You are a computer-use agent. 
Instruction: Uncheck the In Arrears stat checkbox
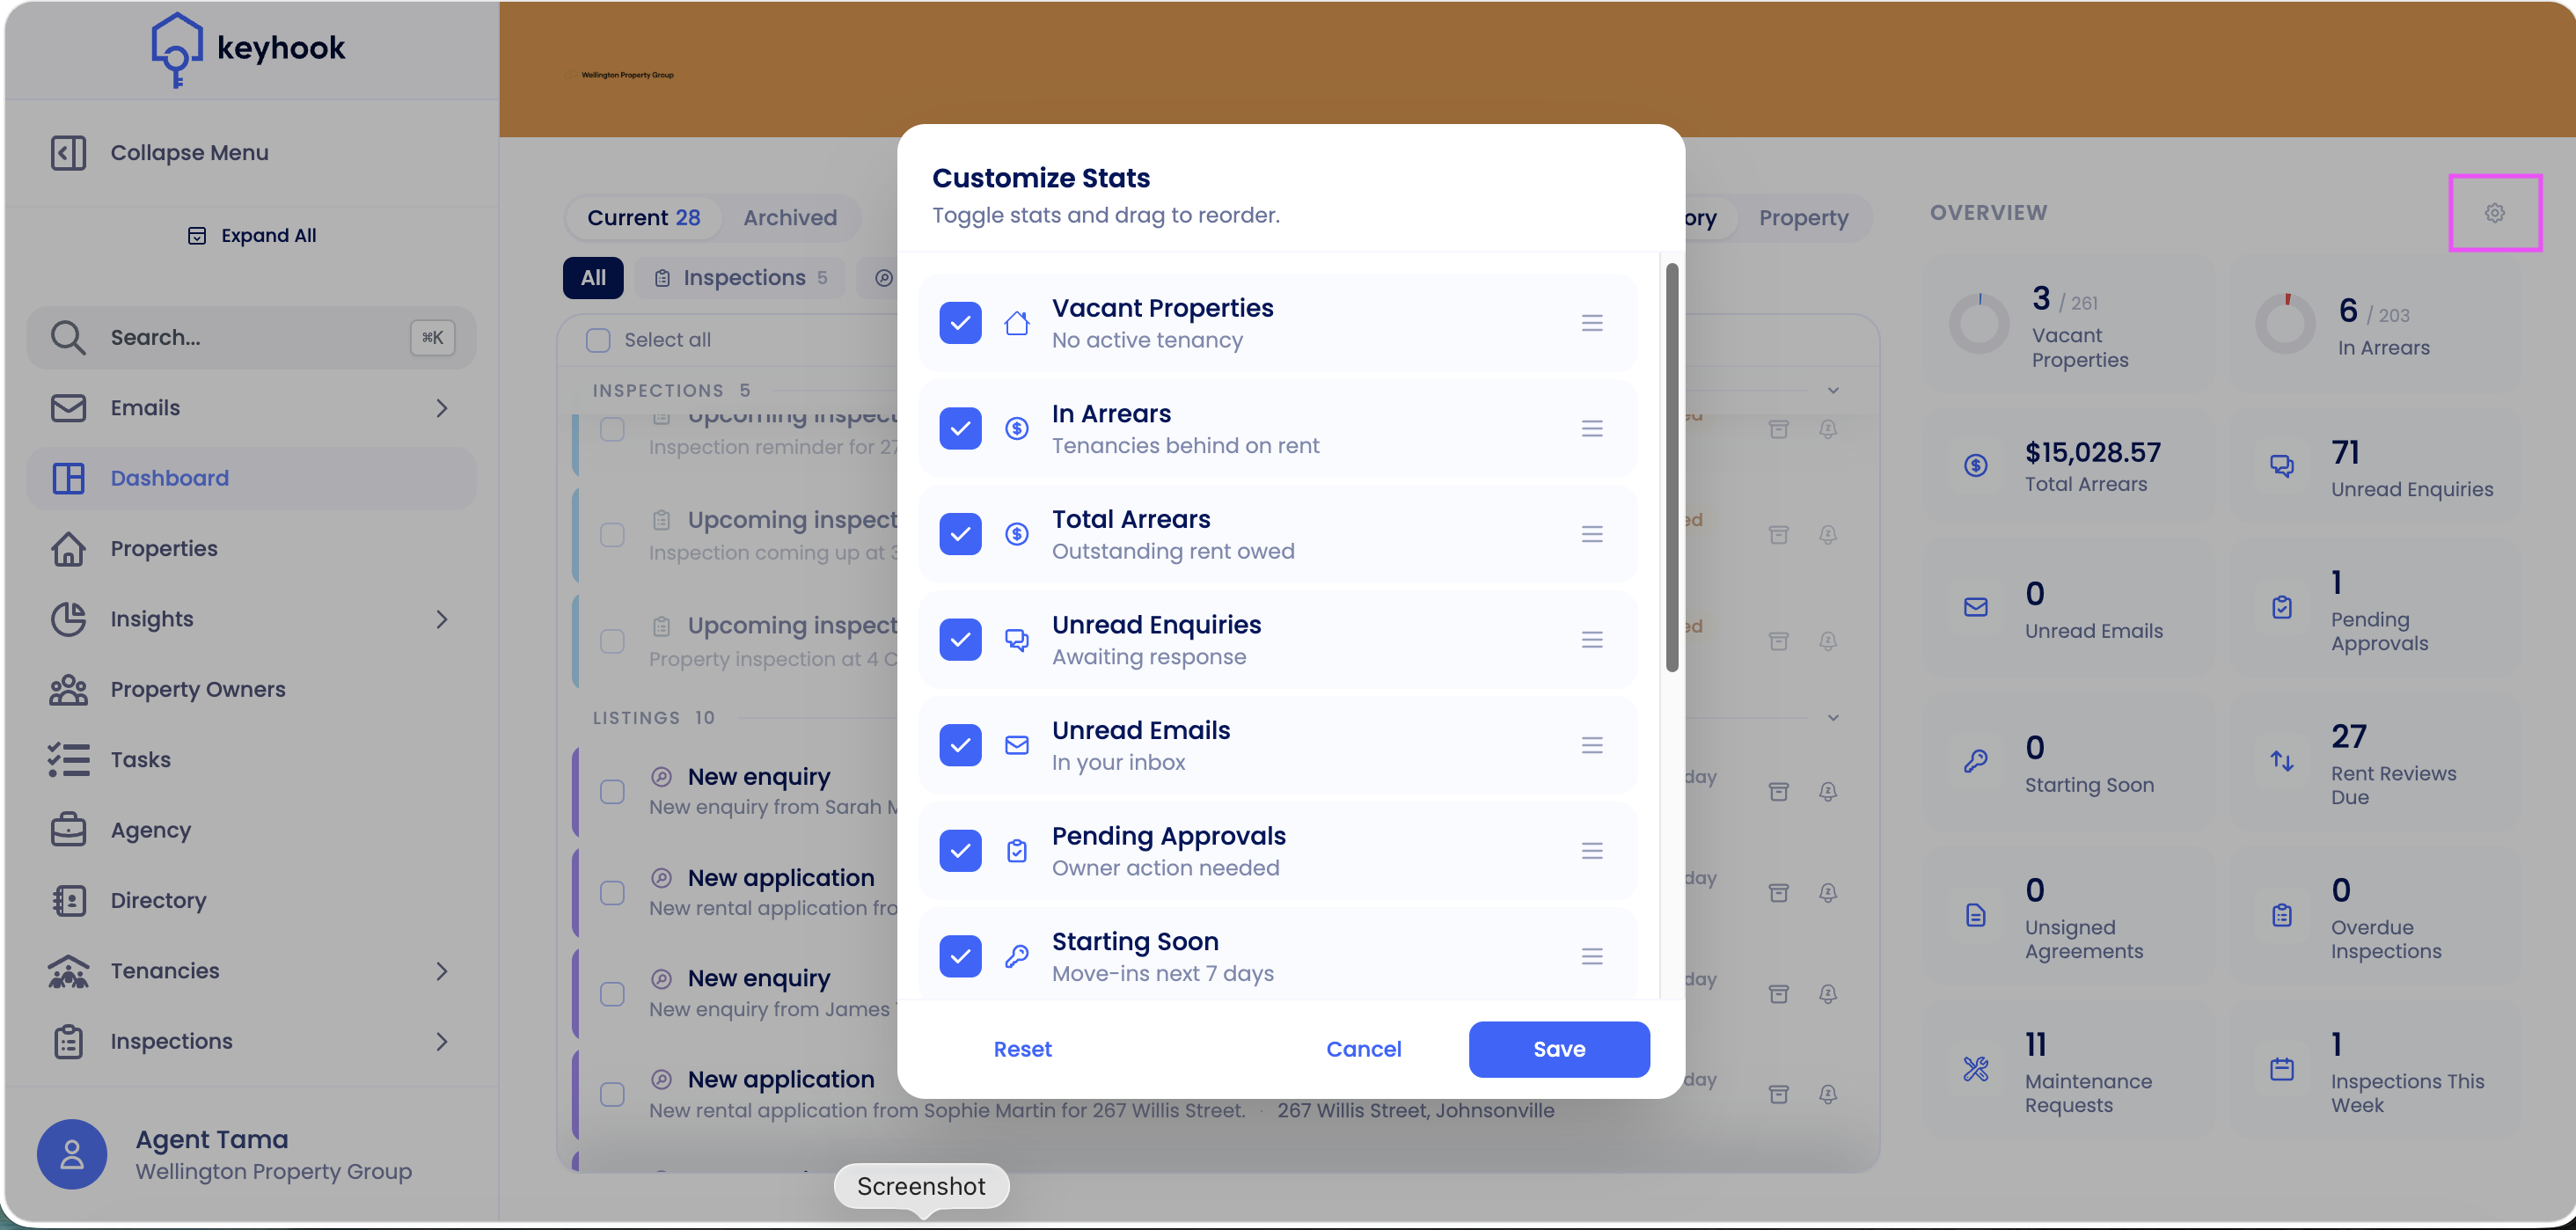click(960, 428)
